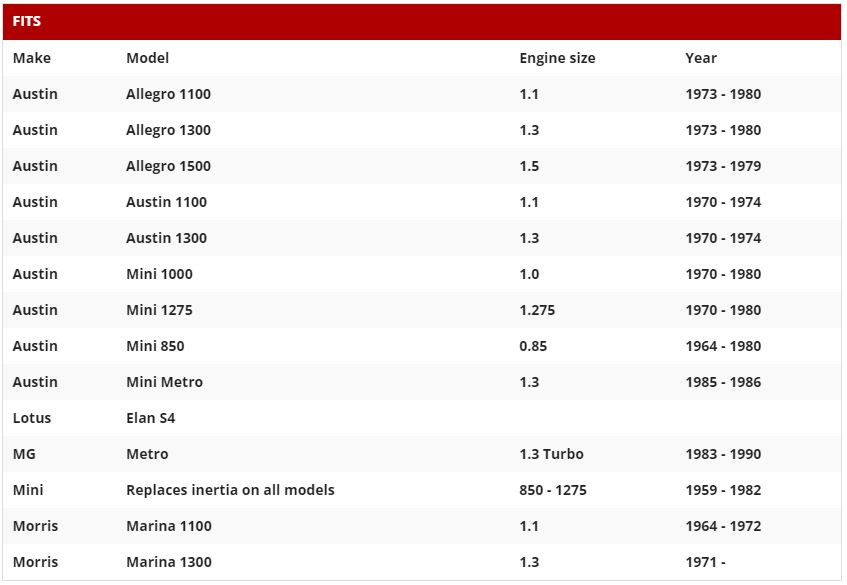This screenshot has height=585, width=847.
Task: Click the Mini Metro model cell
Action: pyautogui.click(x=164, y=382)
